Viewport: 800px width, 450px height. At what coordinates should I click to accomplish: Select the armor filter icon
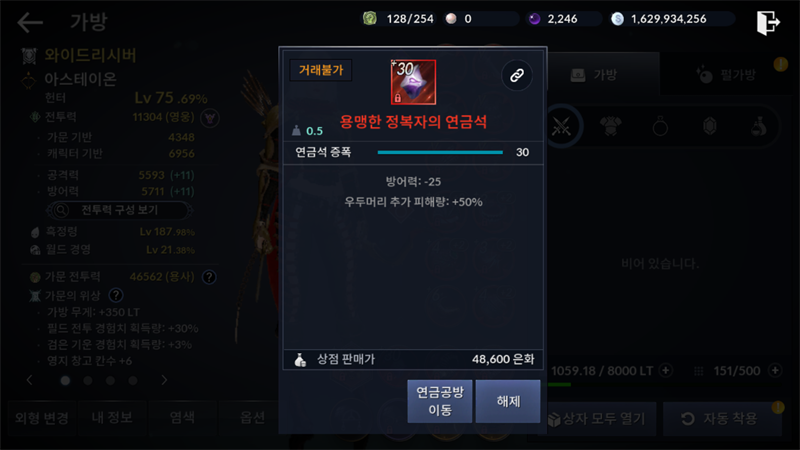[610, 126]
